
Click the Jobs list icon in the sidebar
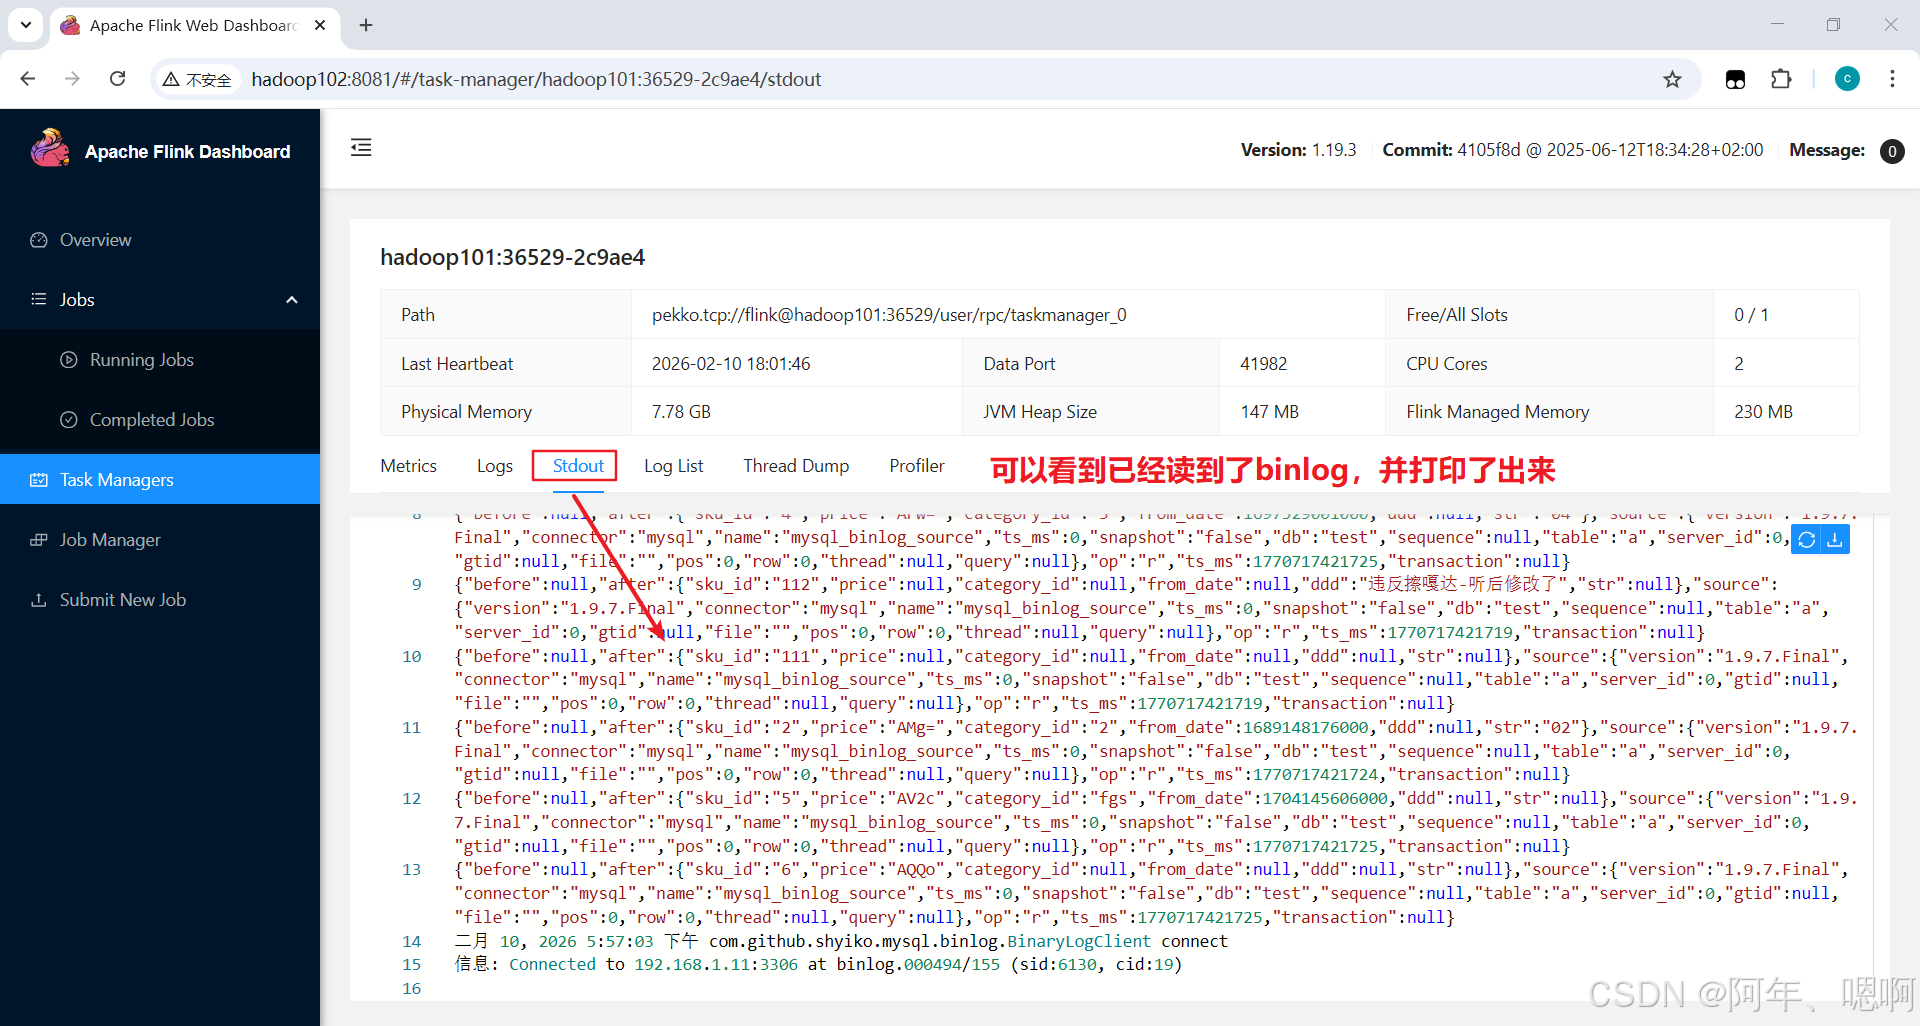[x=39, y=300]
